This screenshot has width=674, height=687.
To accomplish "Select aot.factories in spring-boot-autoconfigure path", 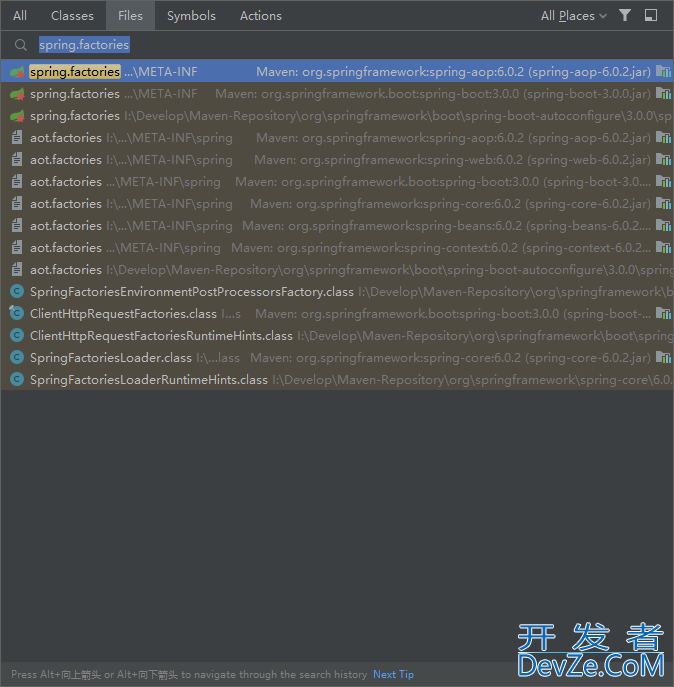I will point(337,269).
